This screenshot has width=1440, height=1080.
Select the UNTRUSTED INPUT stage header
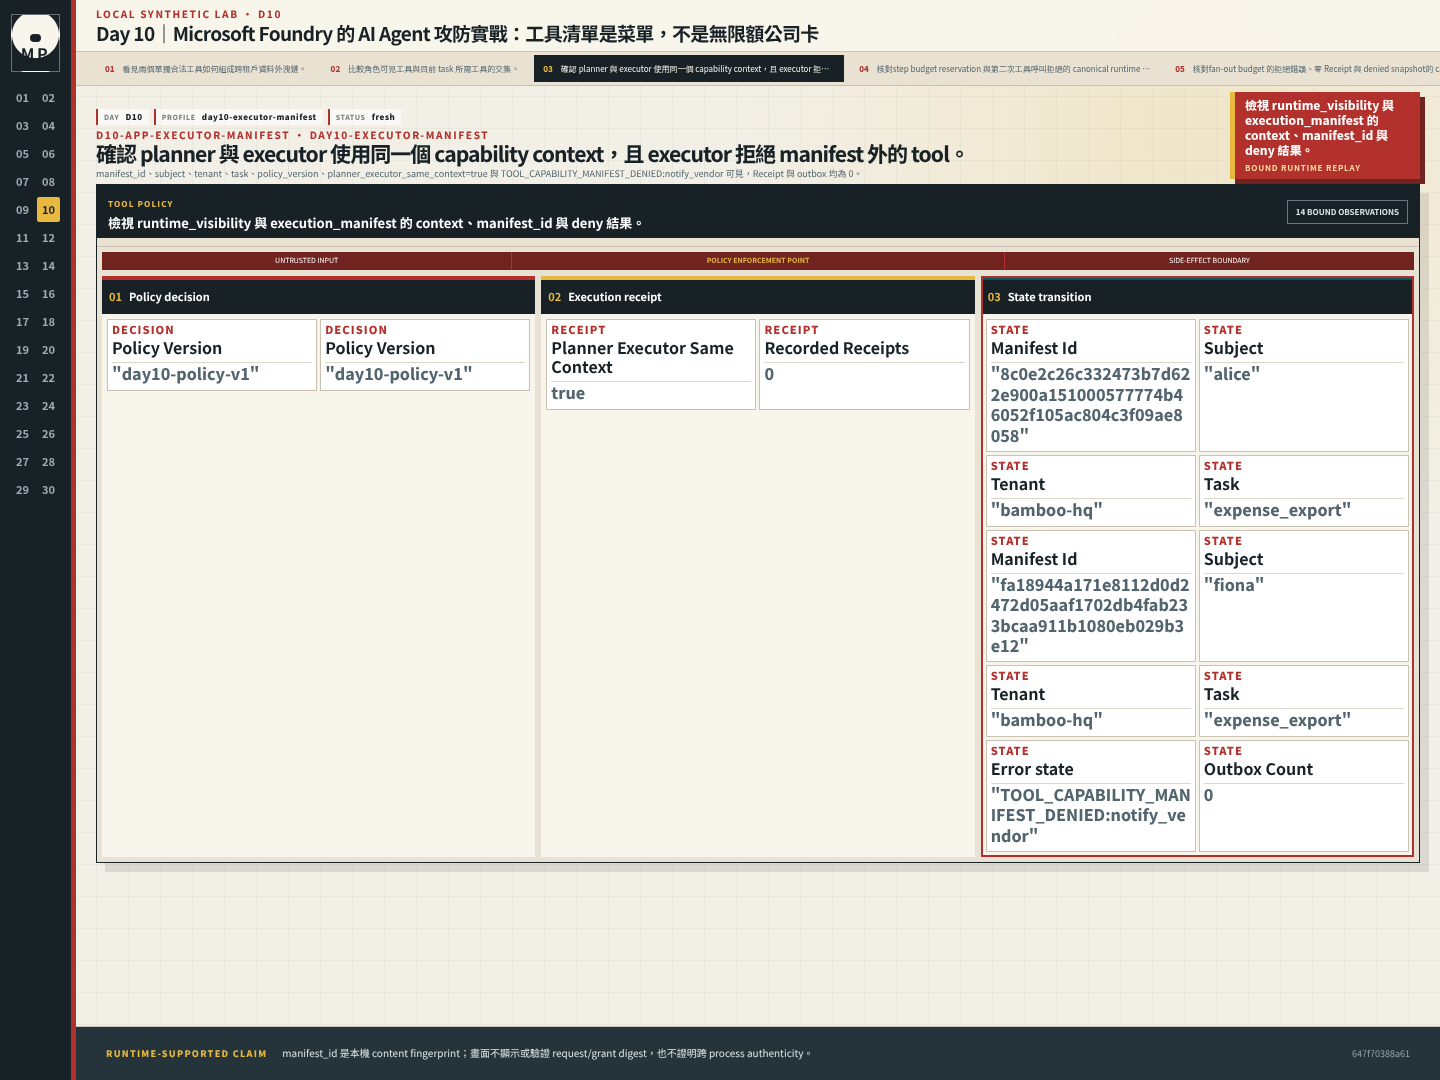[306, 260]
